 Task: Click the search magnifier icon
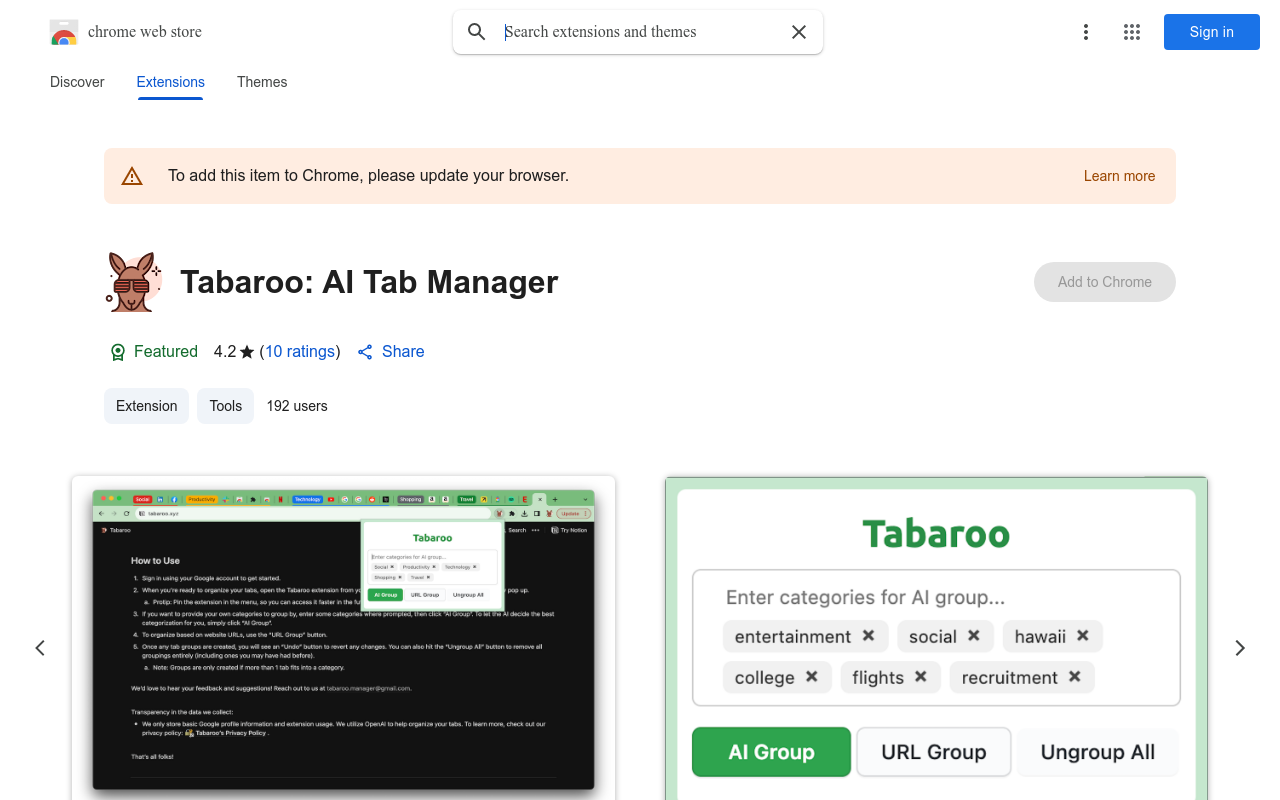477,32
